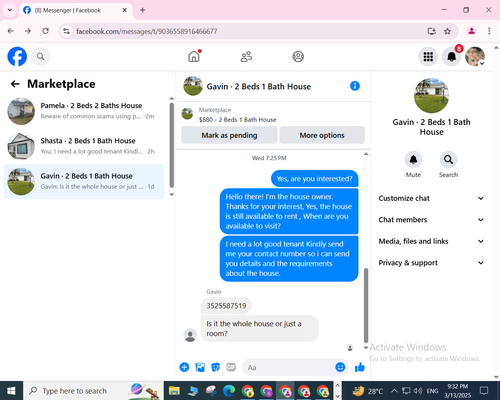
Task: Show hidden system tray icons
Action: pyautogui.click(x=394, y=391)
